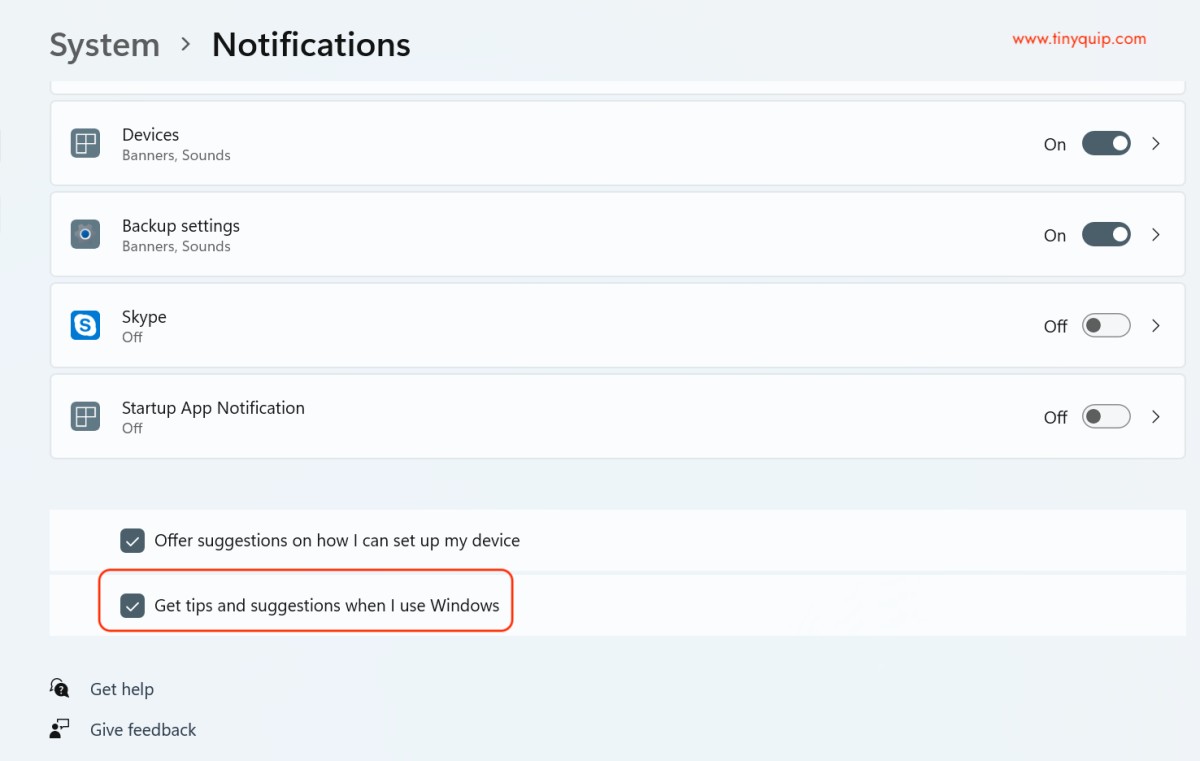Switch on Startup App Notification toggle
Viewport: 1200px width, 761px height.
pyautogui.click(x=1106, y=417)
